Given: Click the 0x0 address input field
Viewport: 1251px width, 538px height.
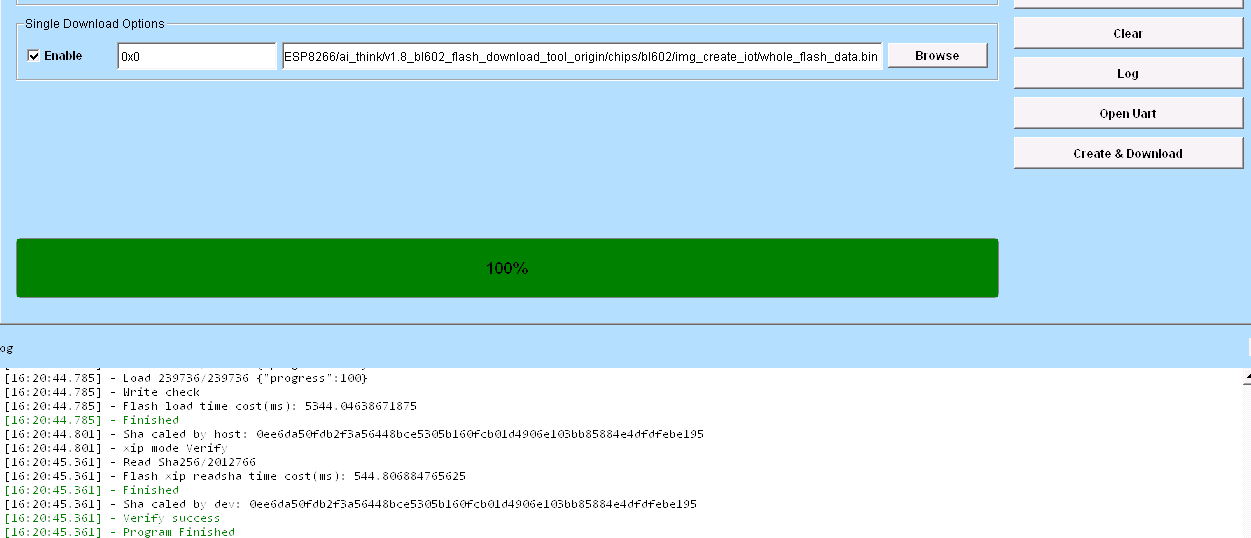Looking at the screenshot, I should click(196, 56).
